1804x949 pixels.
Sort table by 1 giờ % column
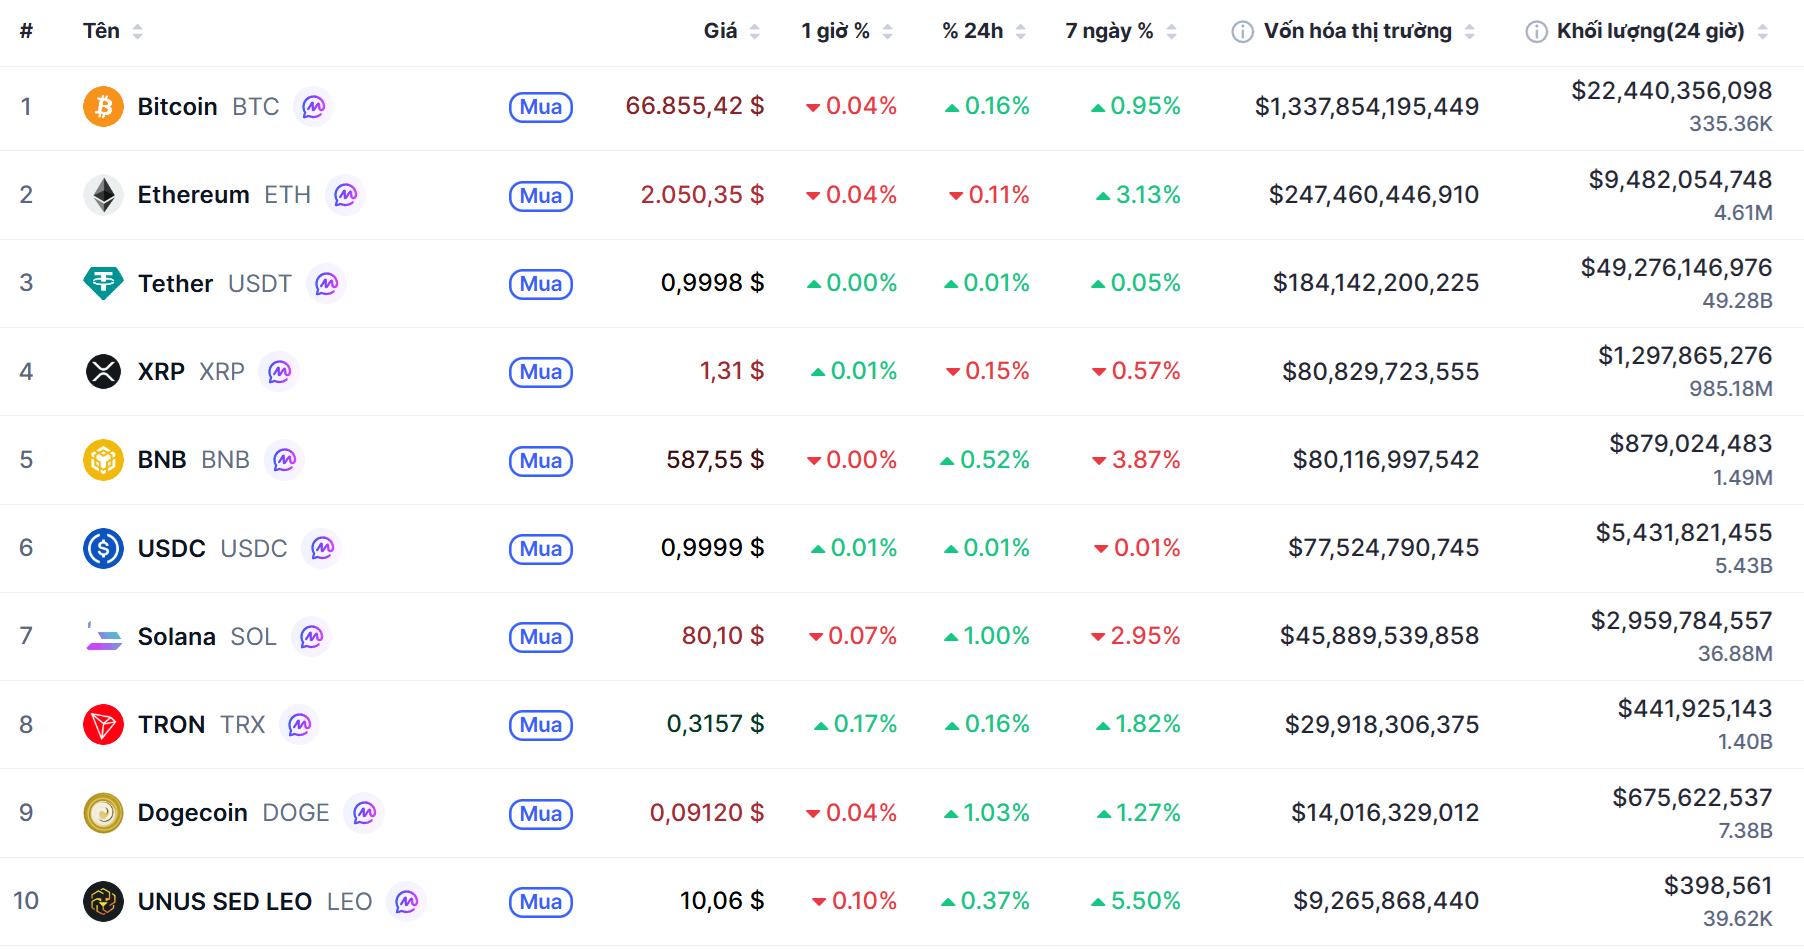tap(847, 31)
